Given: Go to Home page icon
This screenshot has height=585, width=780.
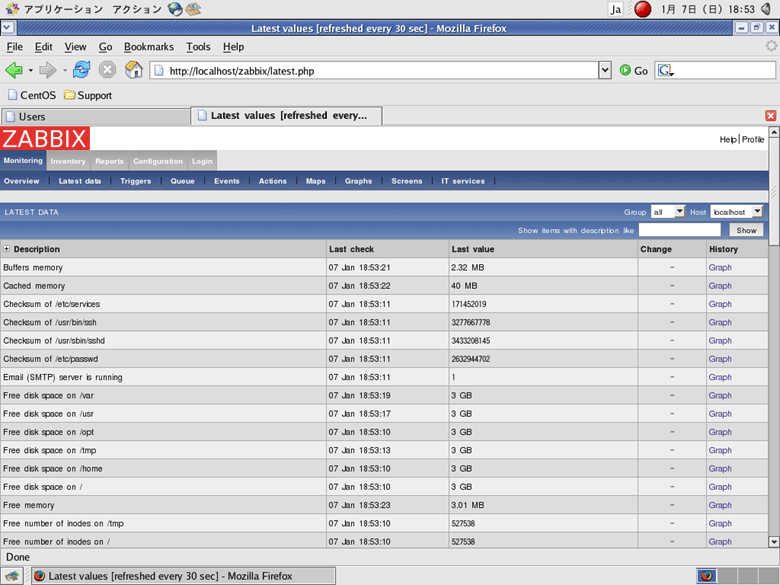Looking at the screenshot, I should (x=133, y=70).
